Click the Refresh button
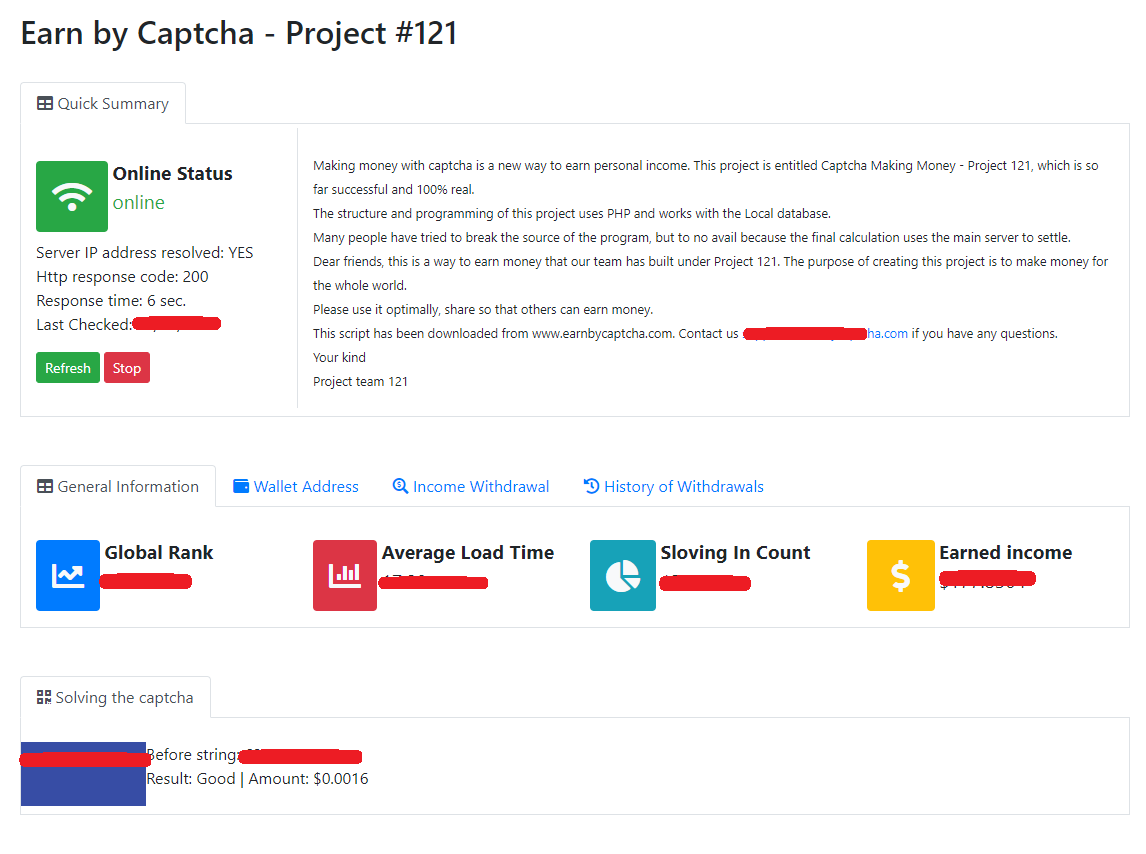The width and height of the screenshot is (1146, 854). (x=67, y=367)
